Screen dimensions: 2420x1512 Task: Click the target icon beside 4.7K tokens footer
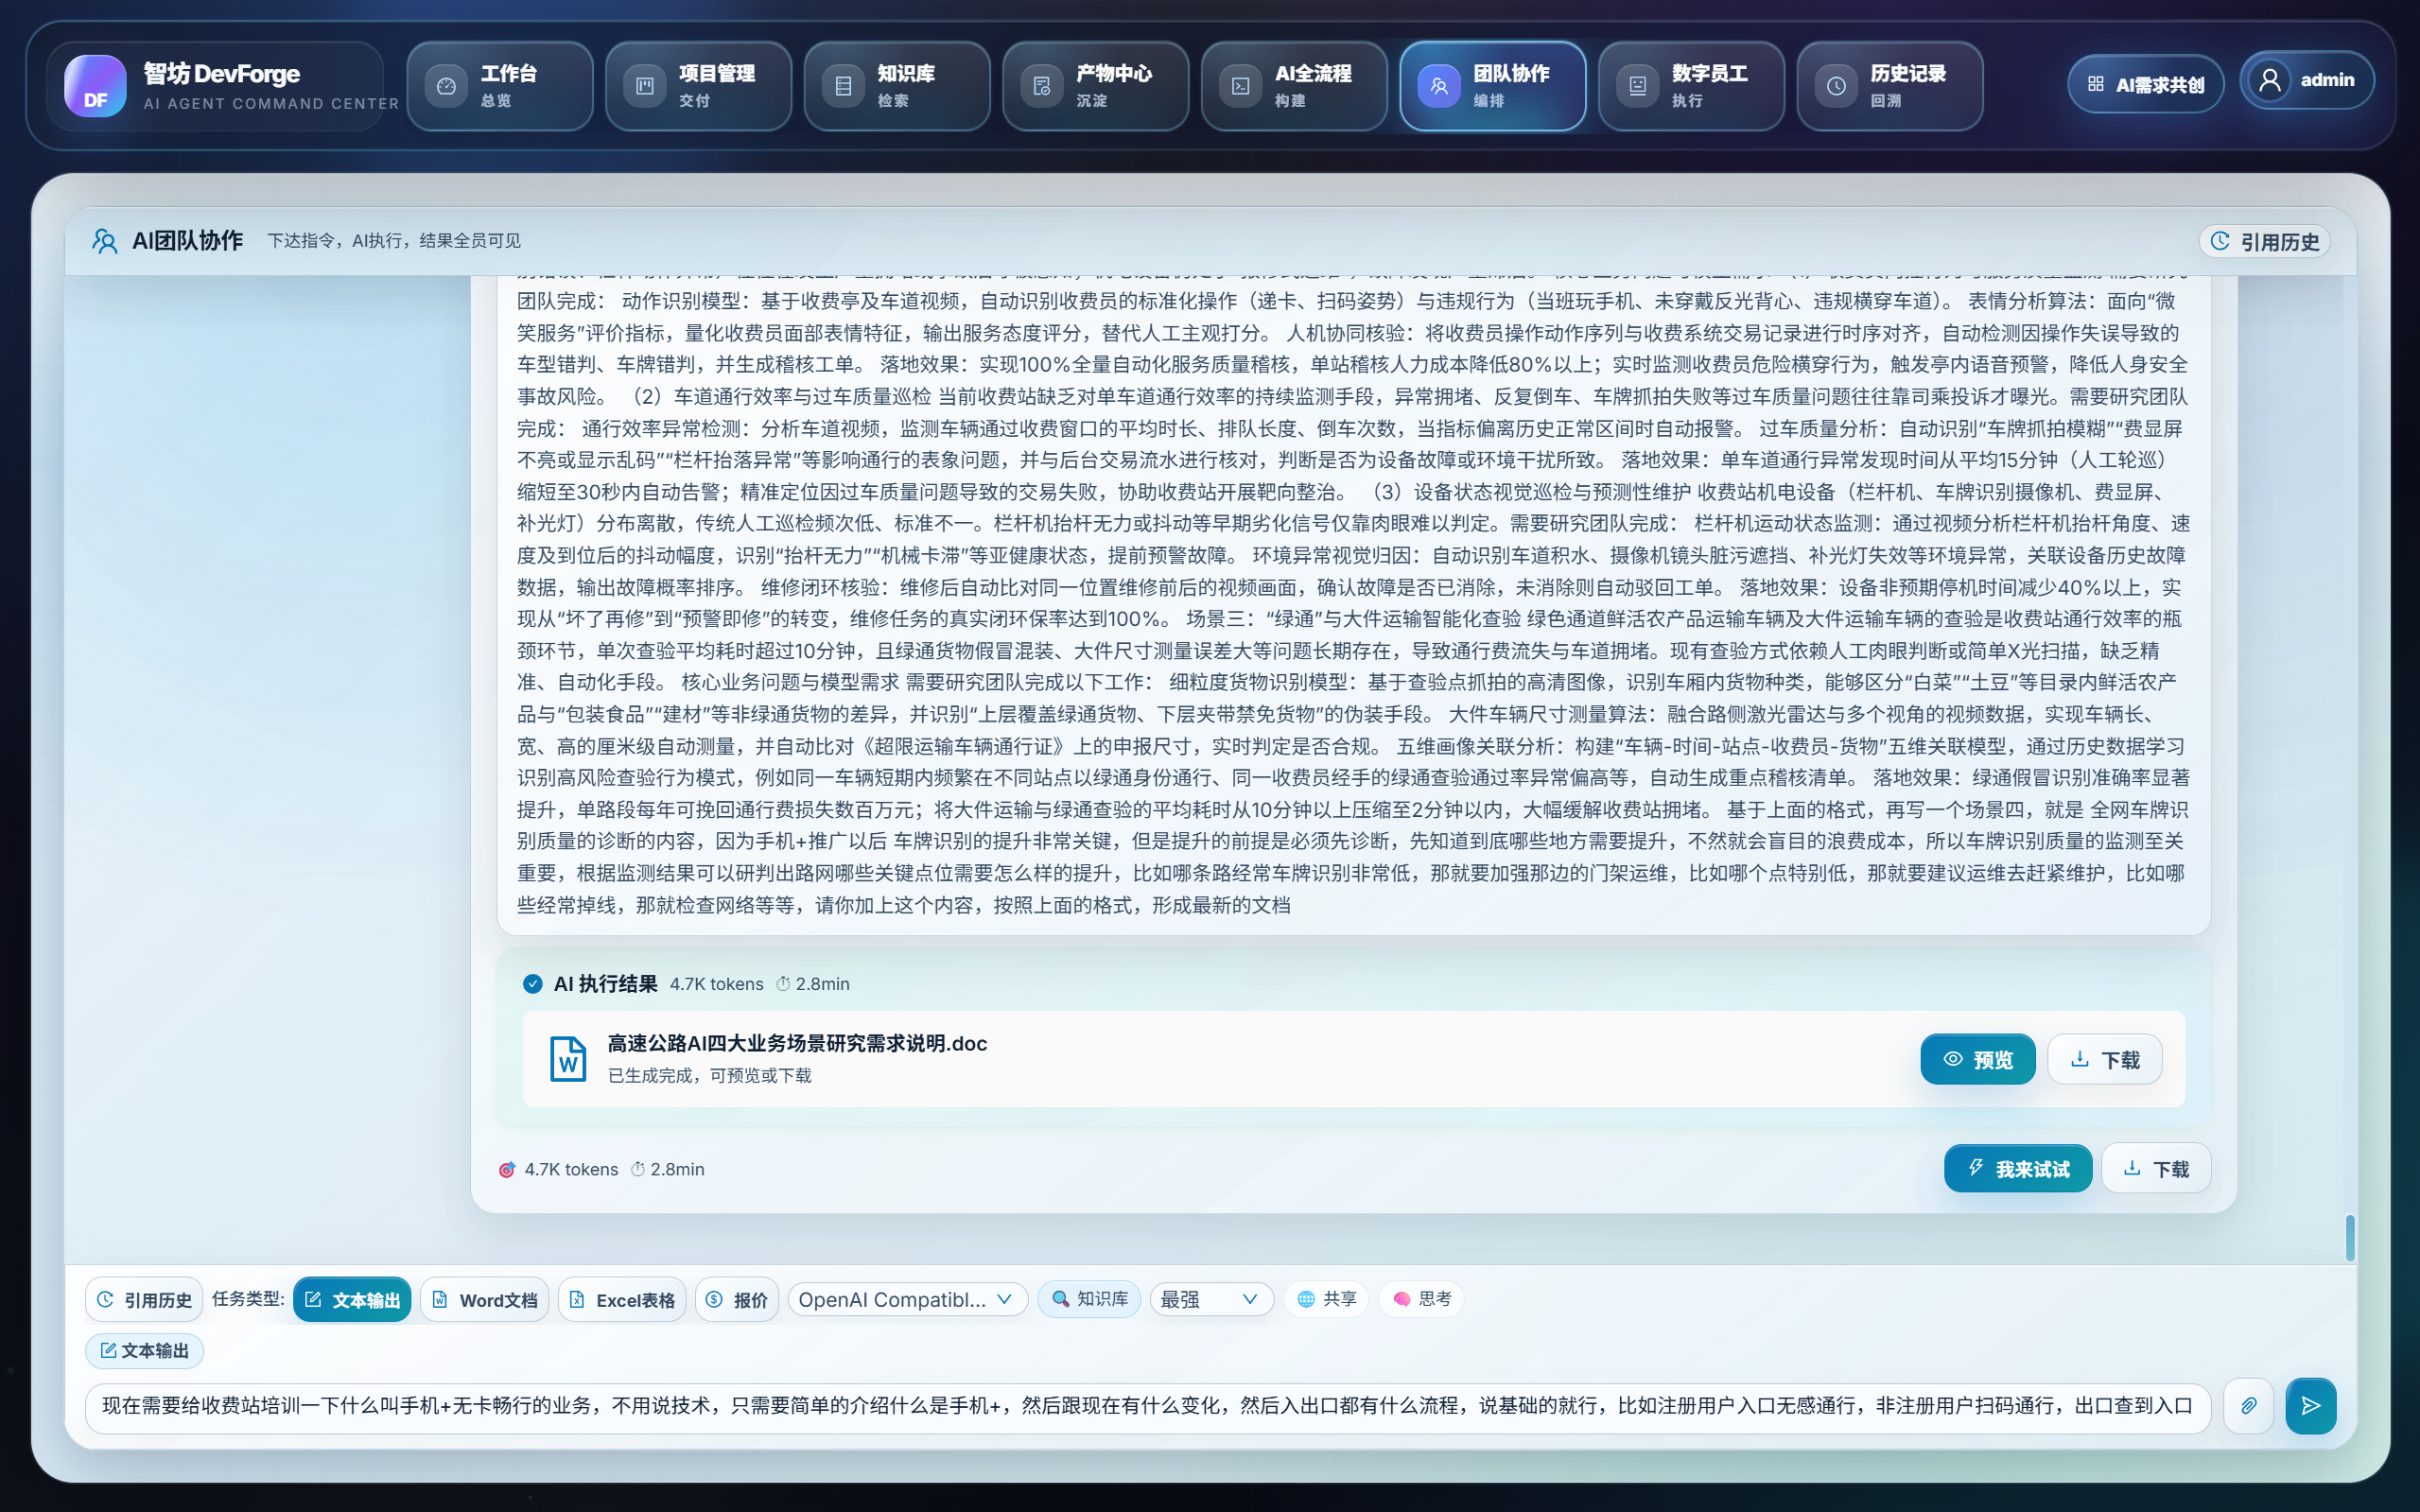coord(507,1169)
